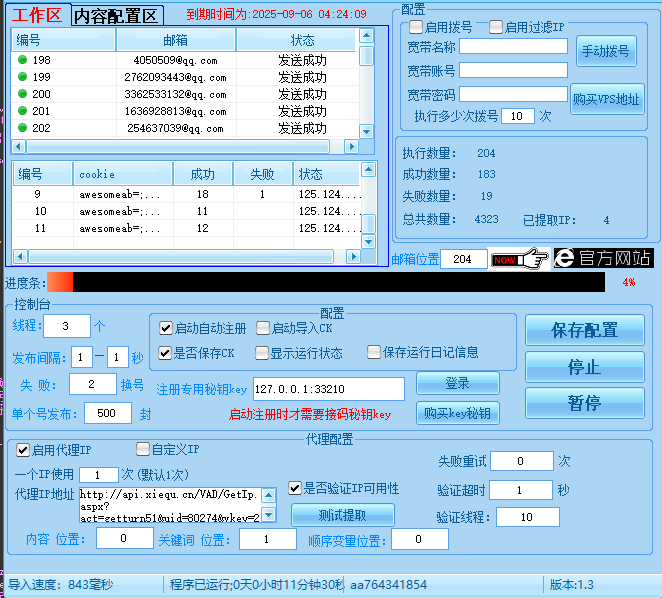Open the 官方网站 IE icon link

(x=603, y=258)
